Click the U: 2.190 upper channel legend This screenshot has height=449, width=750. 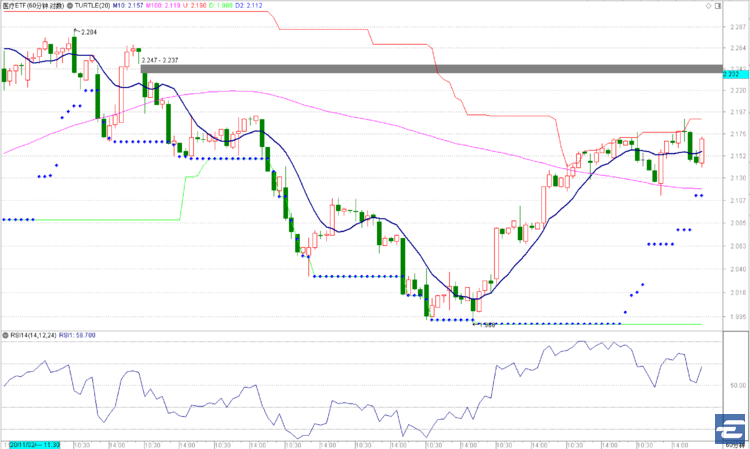[195, 6]
